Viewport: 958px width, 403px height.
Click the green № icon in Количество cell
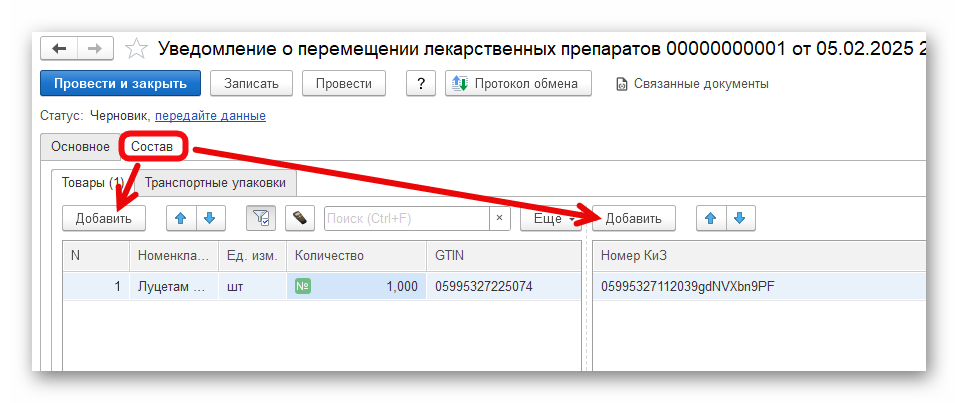click(302, 286)
